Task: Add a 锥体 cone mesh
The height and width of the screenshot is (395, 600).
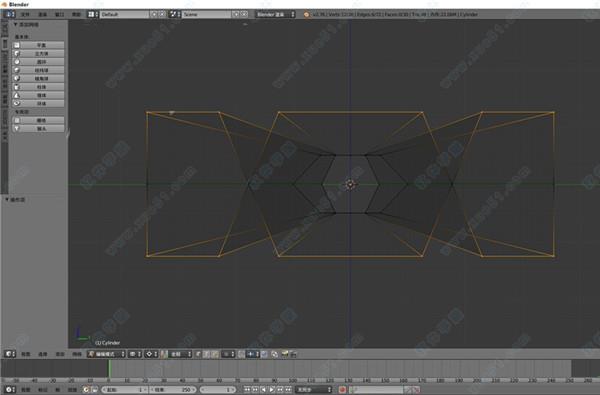Action: [38, 95]
